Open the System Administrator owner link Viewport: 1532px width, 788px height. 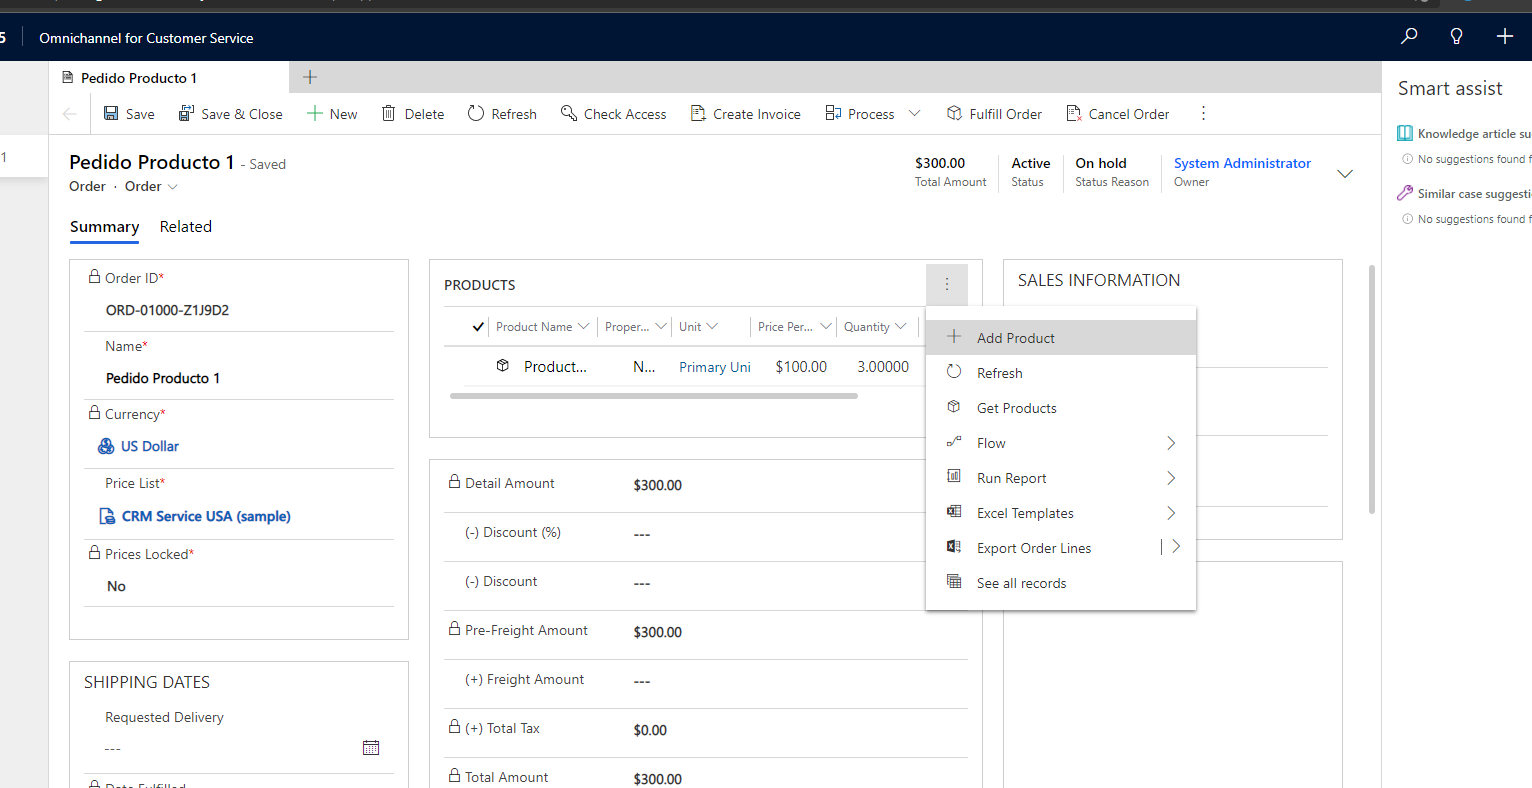[1242, 163]
